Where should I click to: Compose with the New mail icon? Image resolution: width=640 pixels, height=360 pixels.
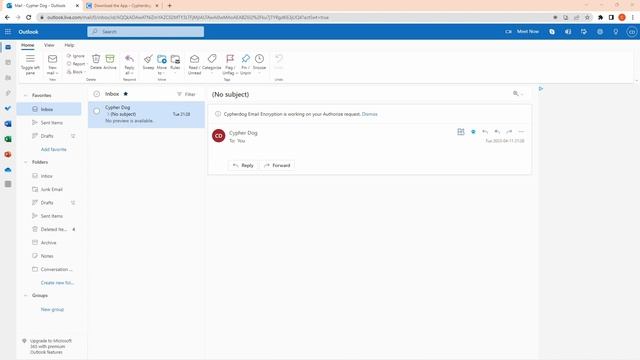tap(52, 59)
